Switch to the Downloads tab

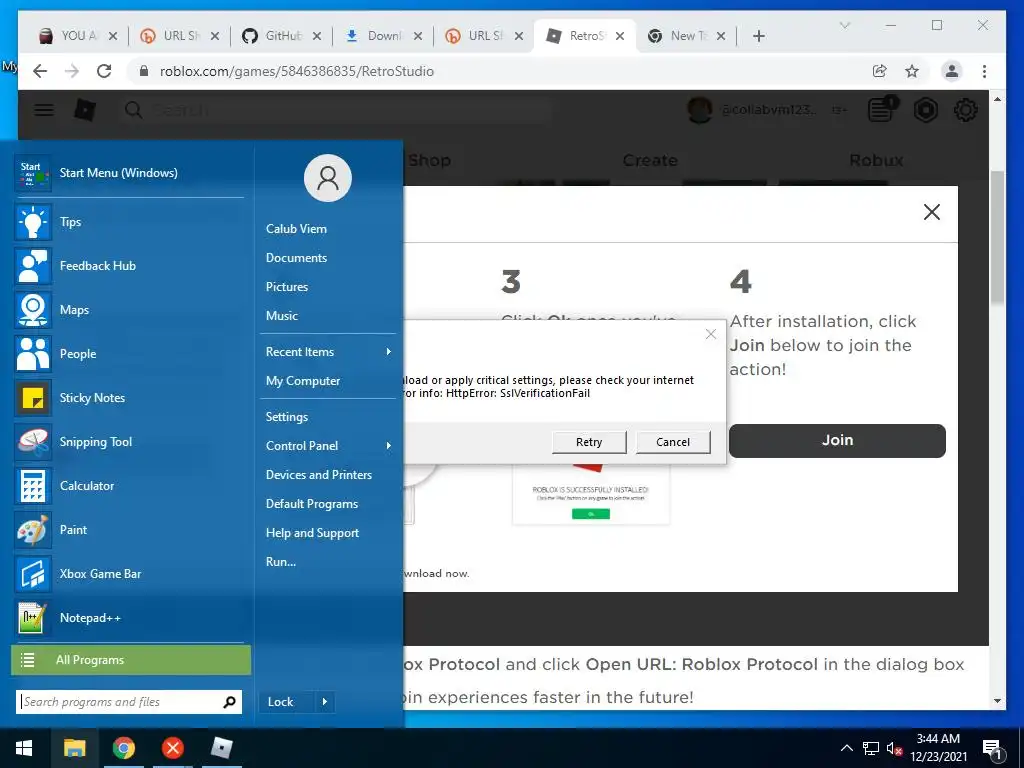[383, 36]
